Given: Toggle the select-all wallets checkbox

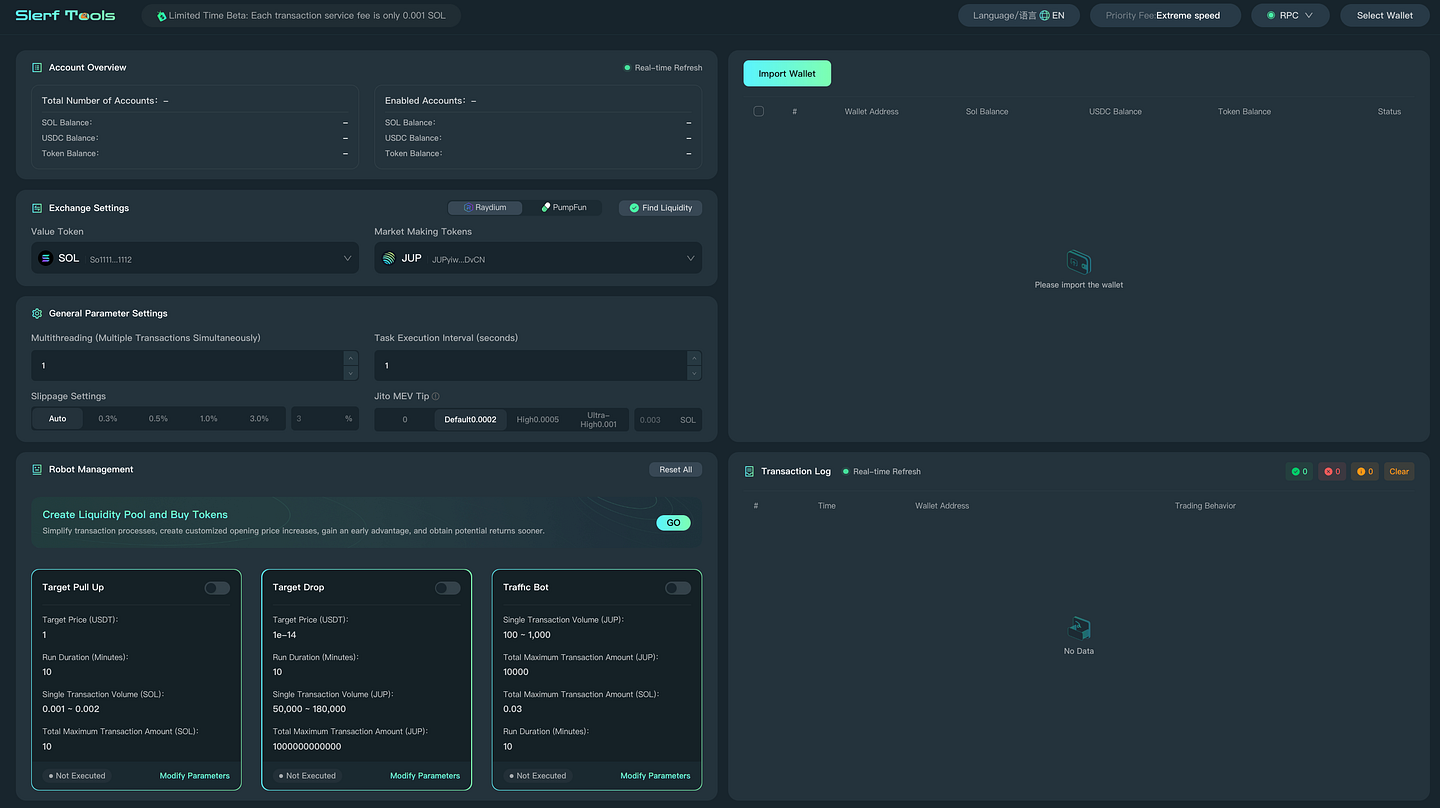Looking at the screenshot, I should click(x=758, y=111).
